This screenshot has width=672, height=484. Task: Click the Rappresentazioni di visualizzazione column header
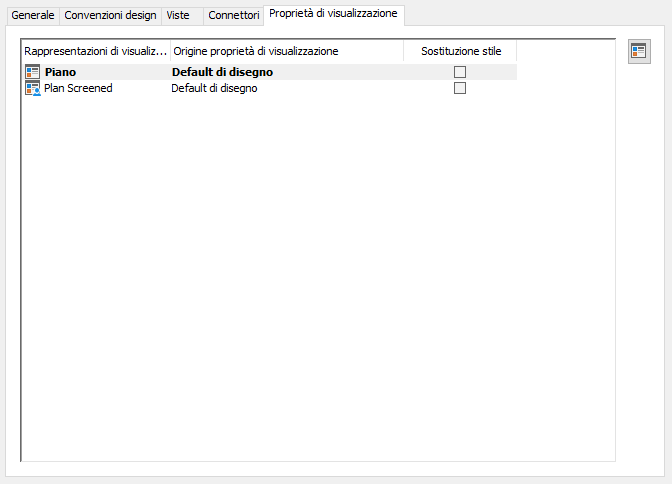point(95,51)
